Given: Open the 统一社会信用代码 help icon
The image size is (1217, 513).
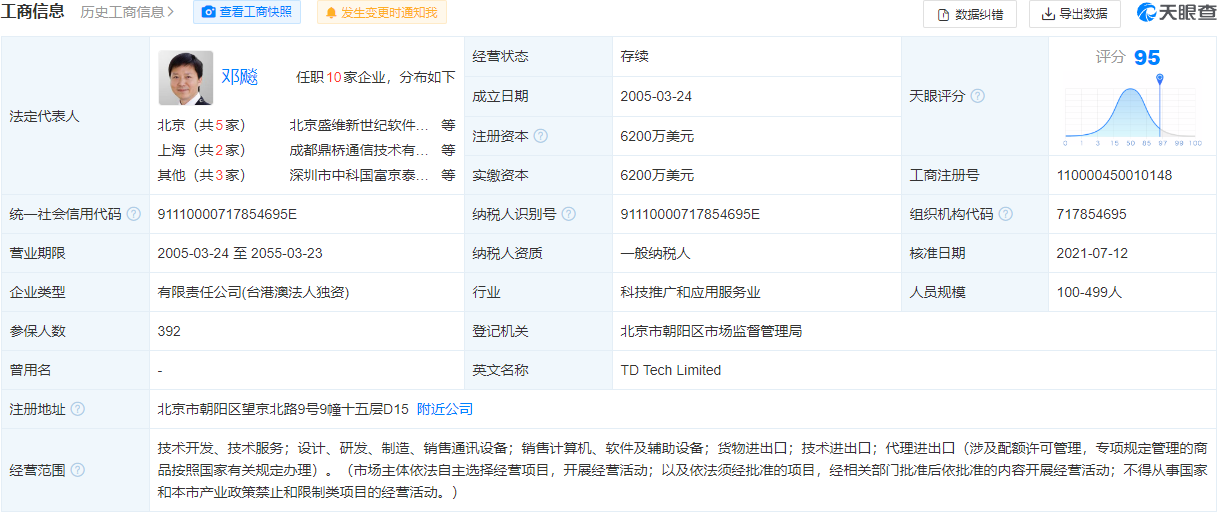Looking at the screenshot, I should 134,214.
